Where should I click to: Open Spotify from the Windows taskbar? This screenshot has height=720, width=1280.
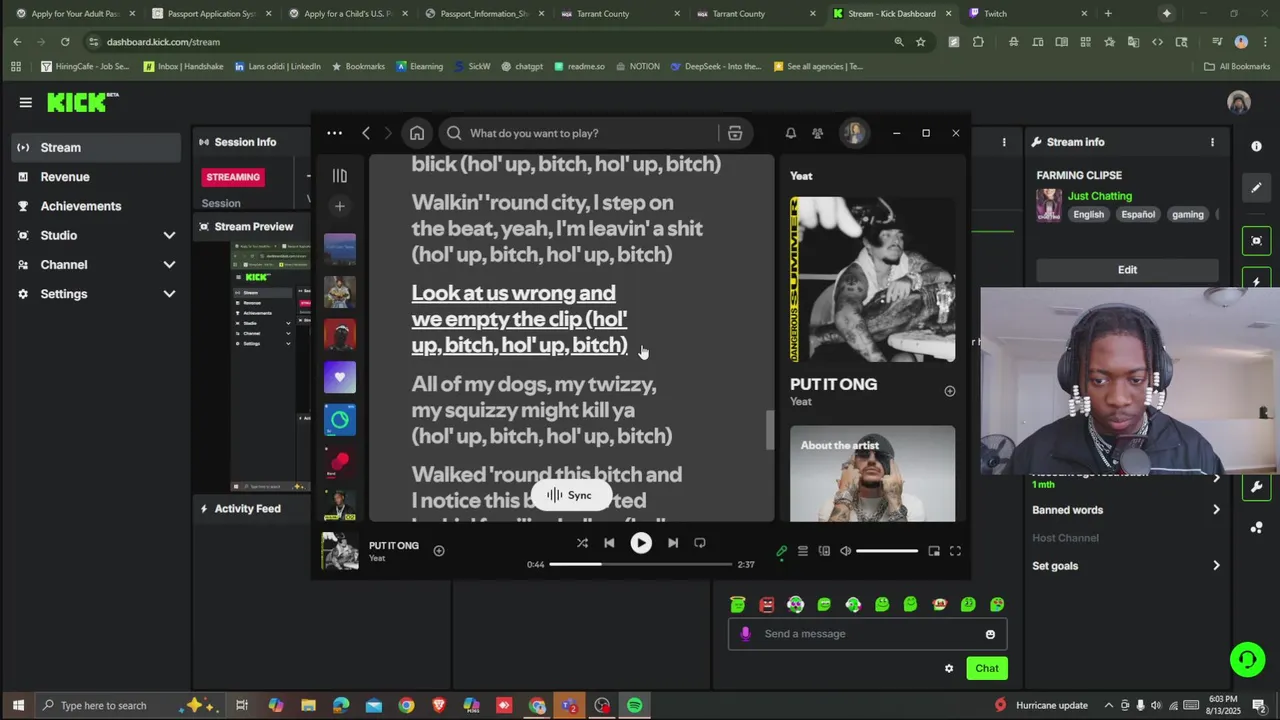(635, 705)
